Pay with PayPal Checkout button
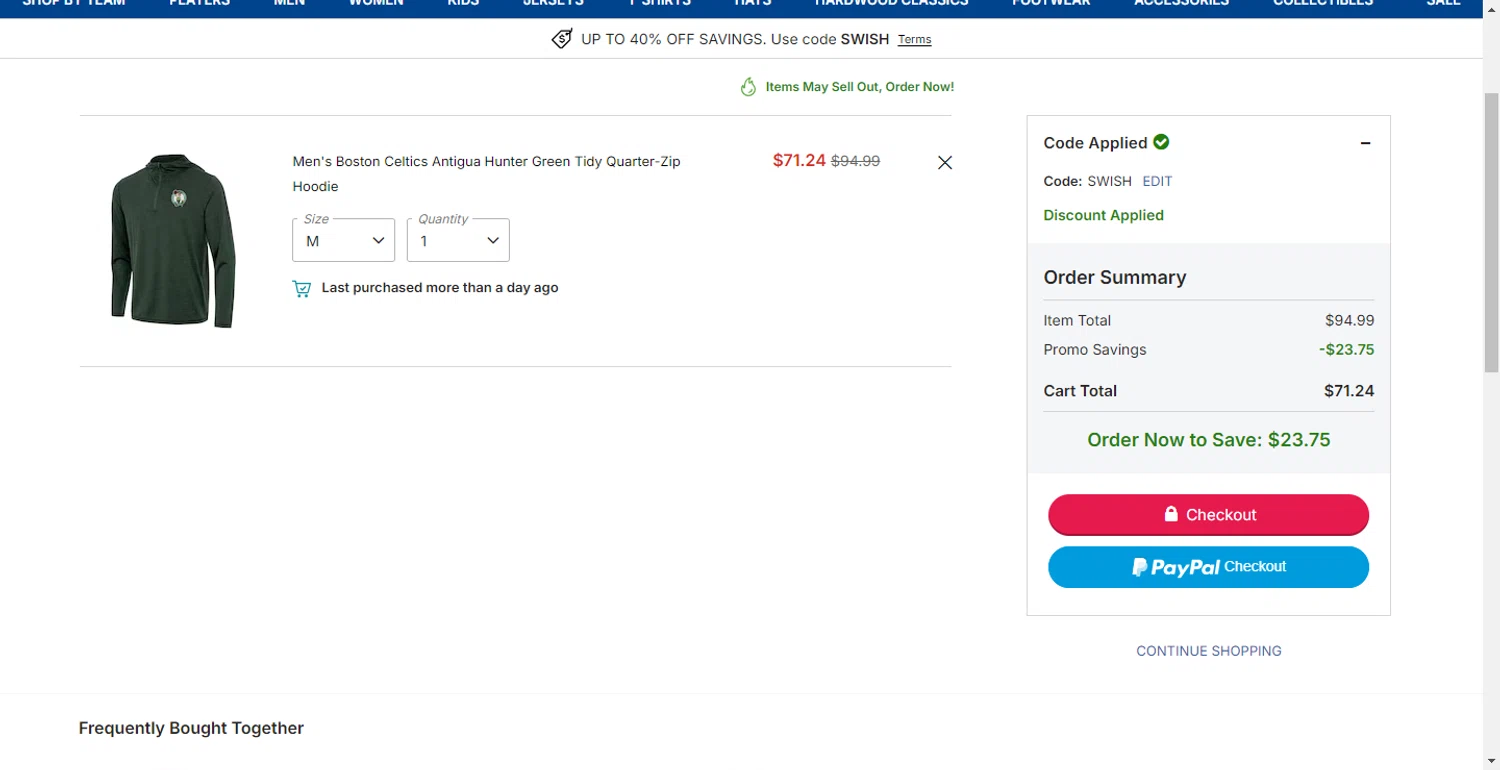 coord(1208,567)
